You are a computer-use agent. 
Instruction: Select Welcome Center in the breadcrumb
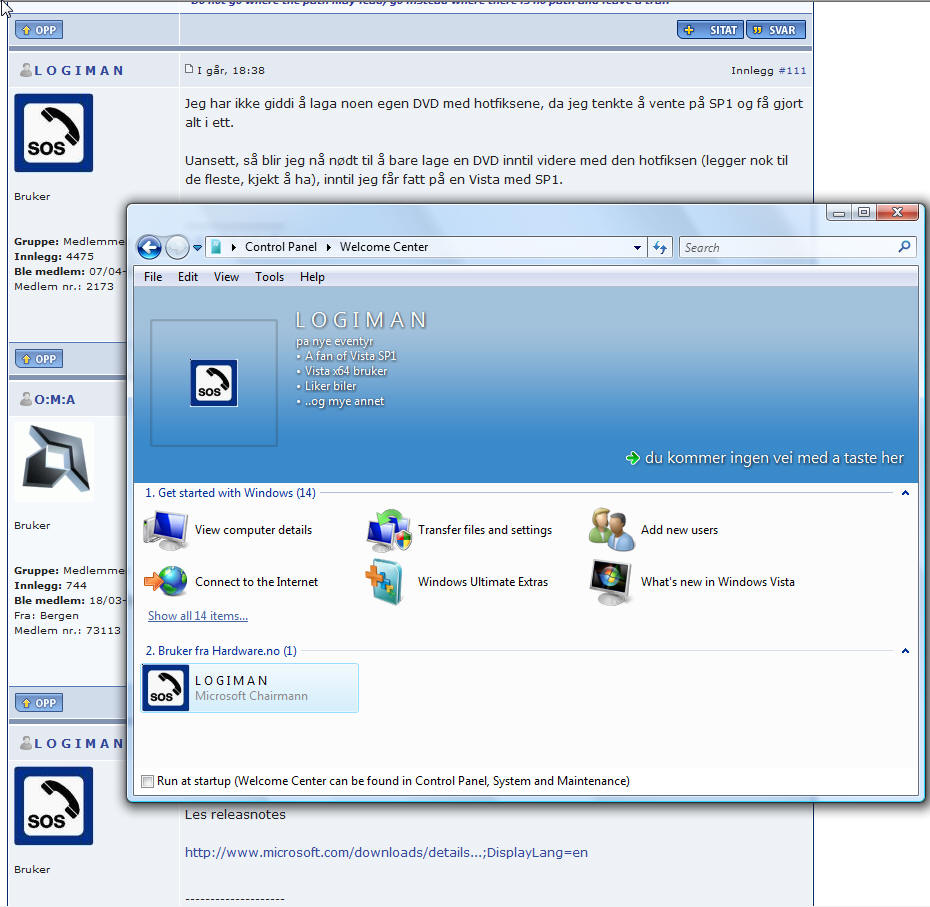tap(384, 247)
